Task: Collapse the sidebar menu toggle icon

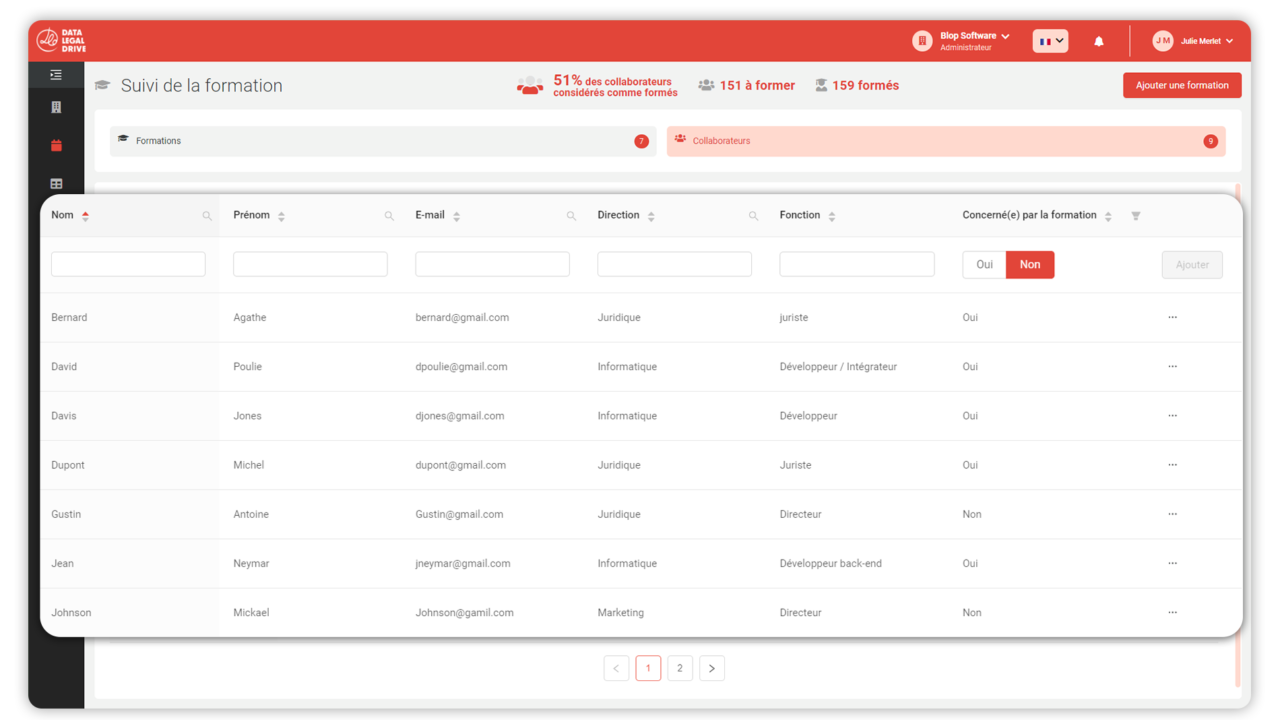Action: [x=56, y=75]
